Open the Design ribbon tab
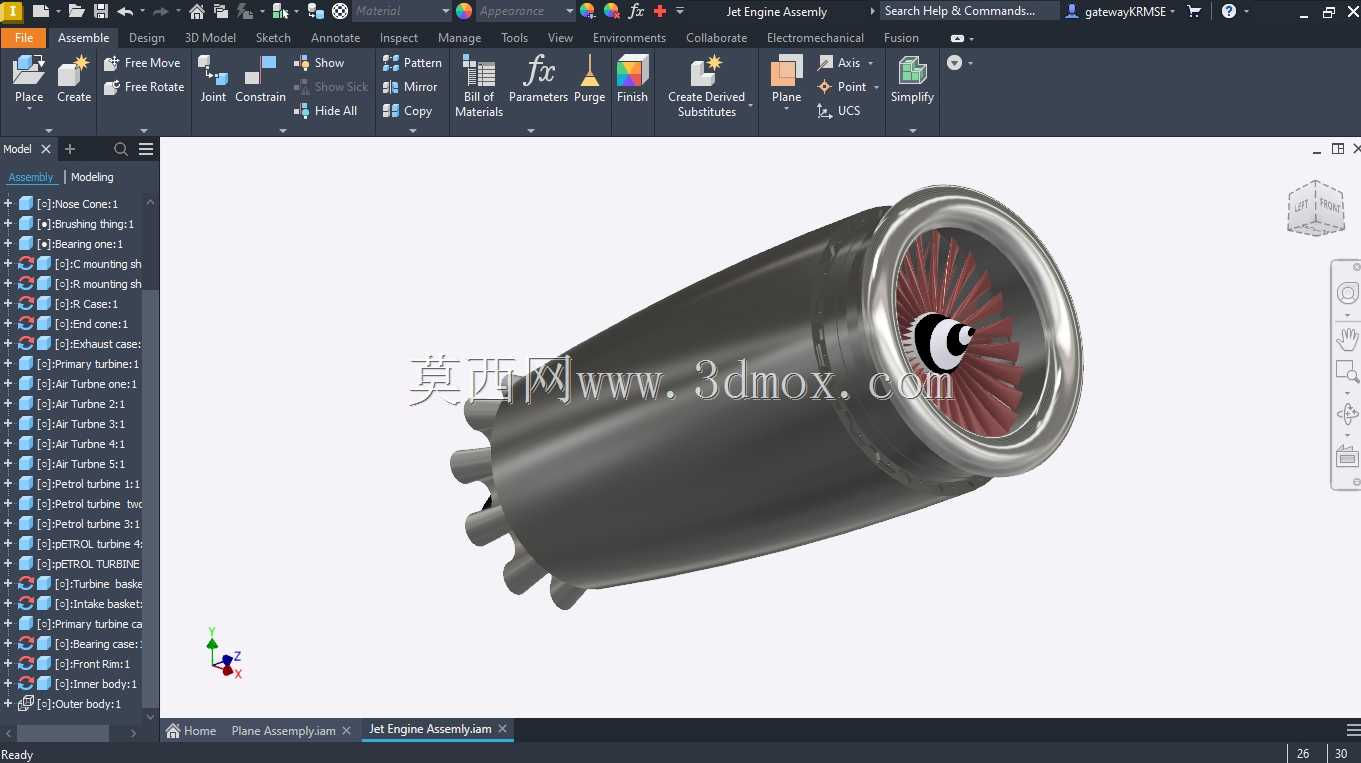This screenshot has height=763, width=1361. click(x=147, y=38)
